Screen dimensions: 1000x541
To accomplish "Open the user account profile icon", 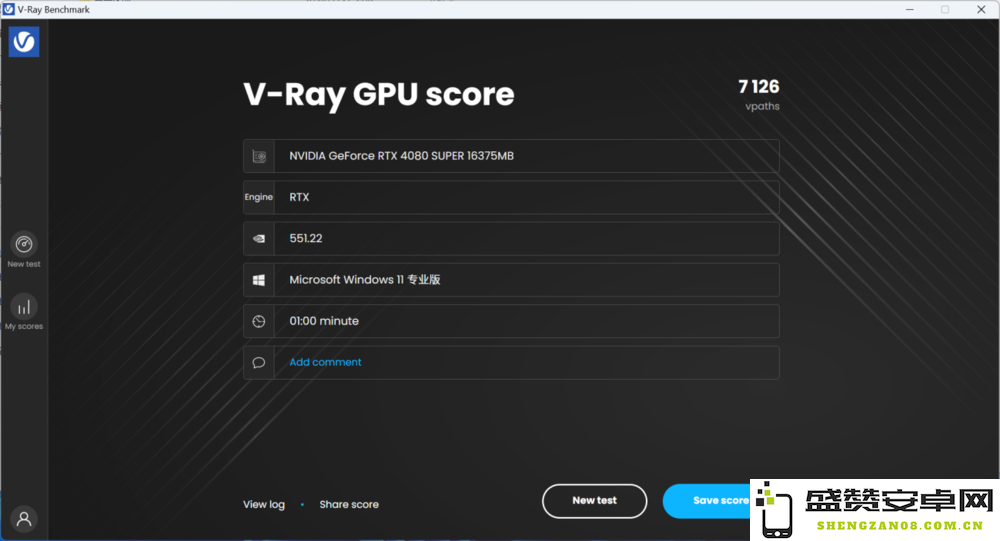I will click(24, 519).
